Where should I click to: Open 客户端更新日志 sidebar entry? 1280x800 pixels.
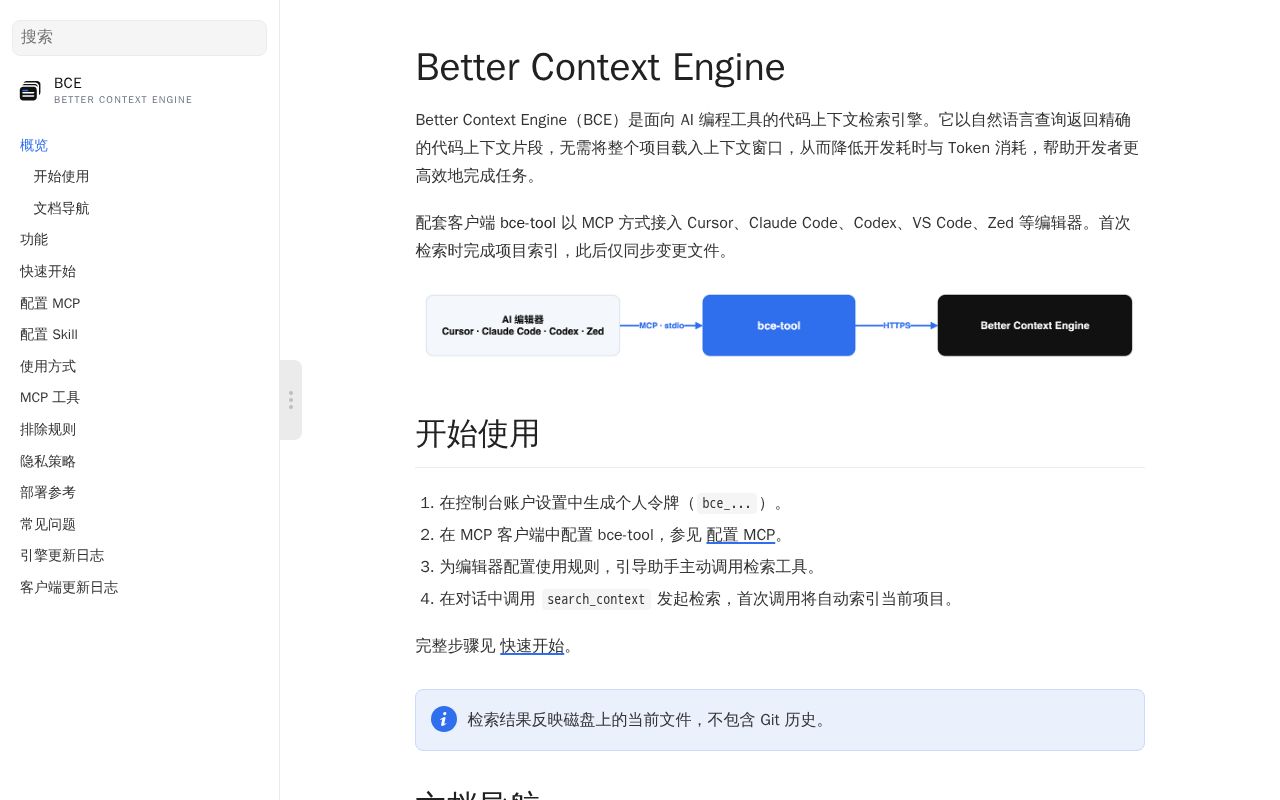(69, 587)
